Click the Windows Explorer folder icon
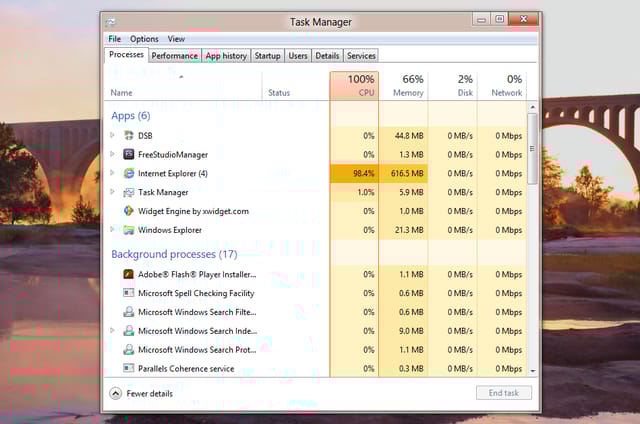The height and width of the screenshot is (424, 640). point(129,230)
